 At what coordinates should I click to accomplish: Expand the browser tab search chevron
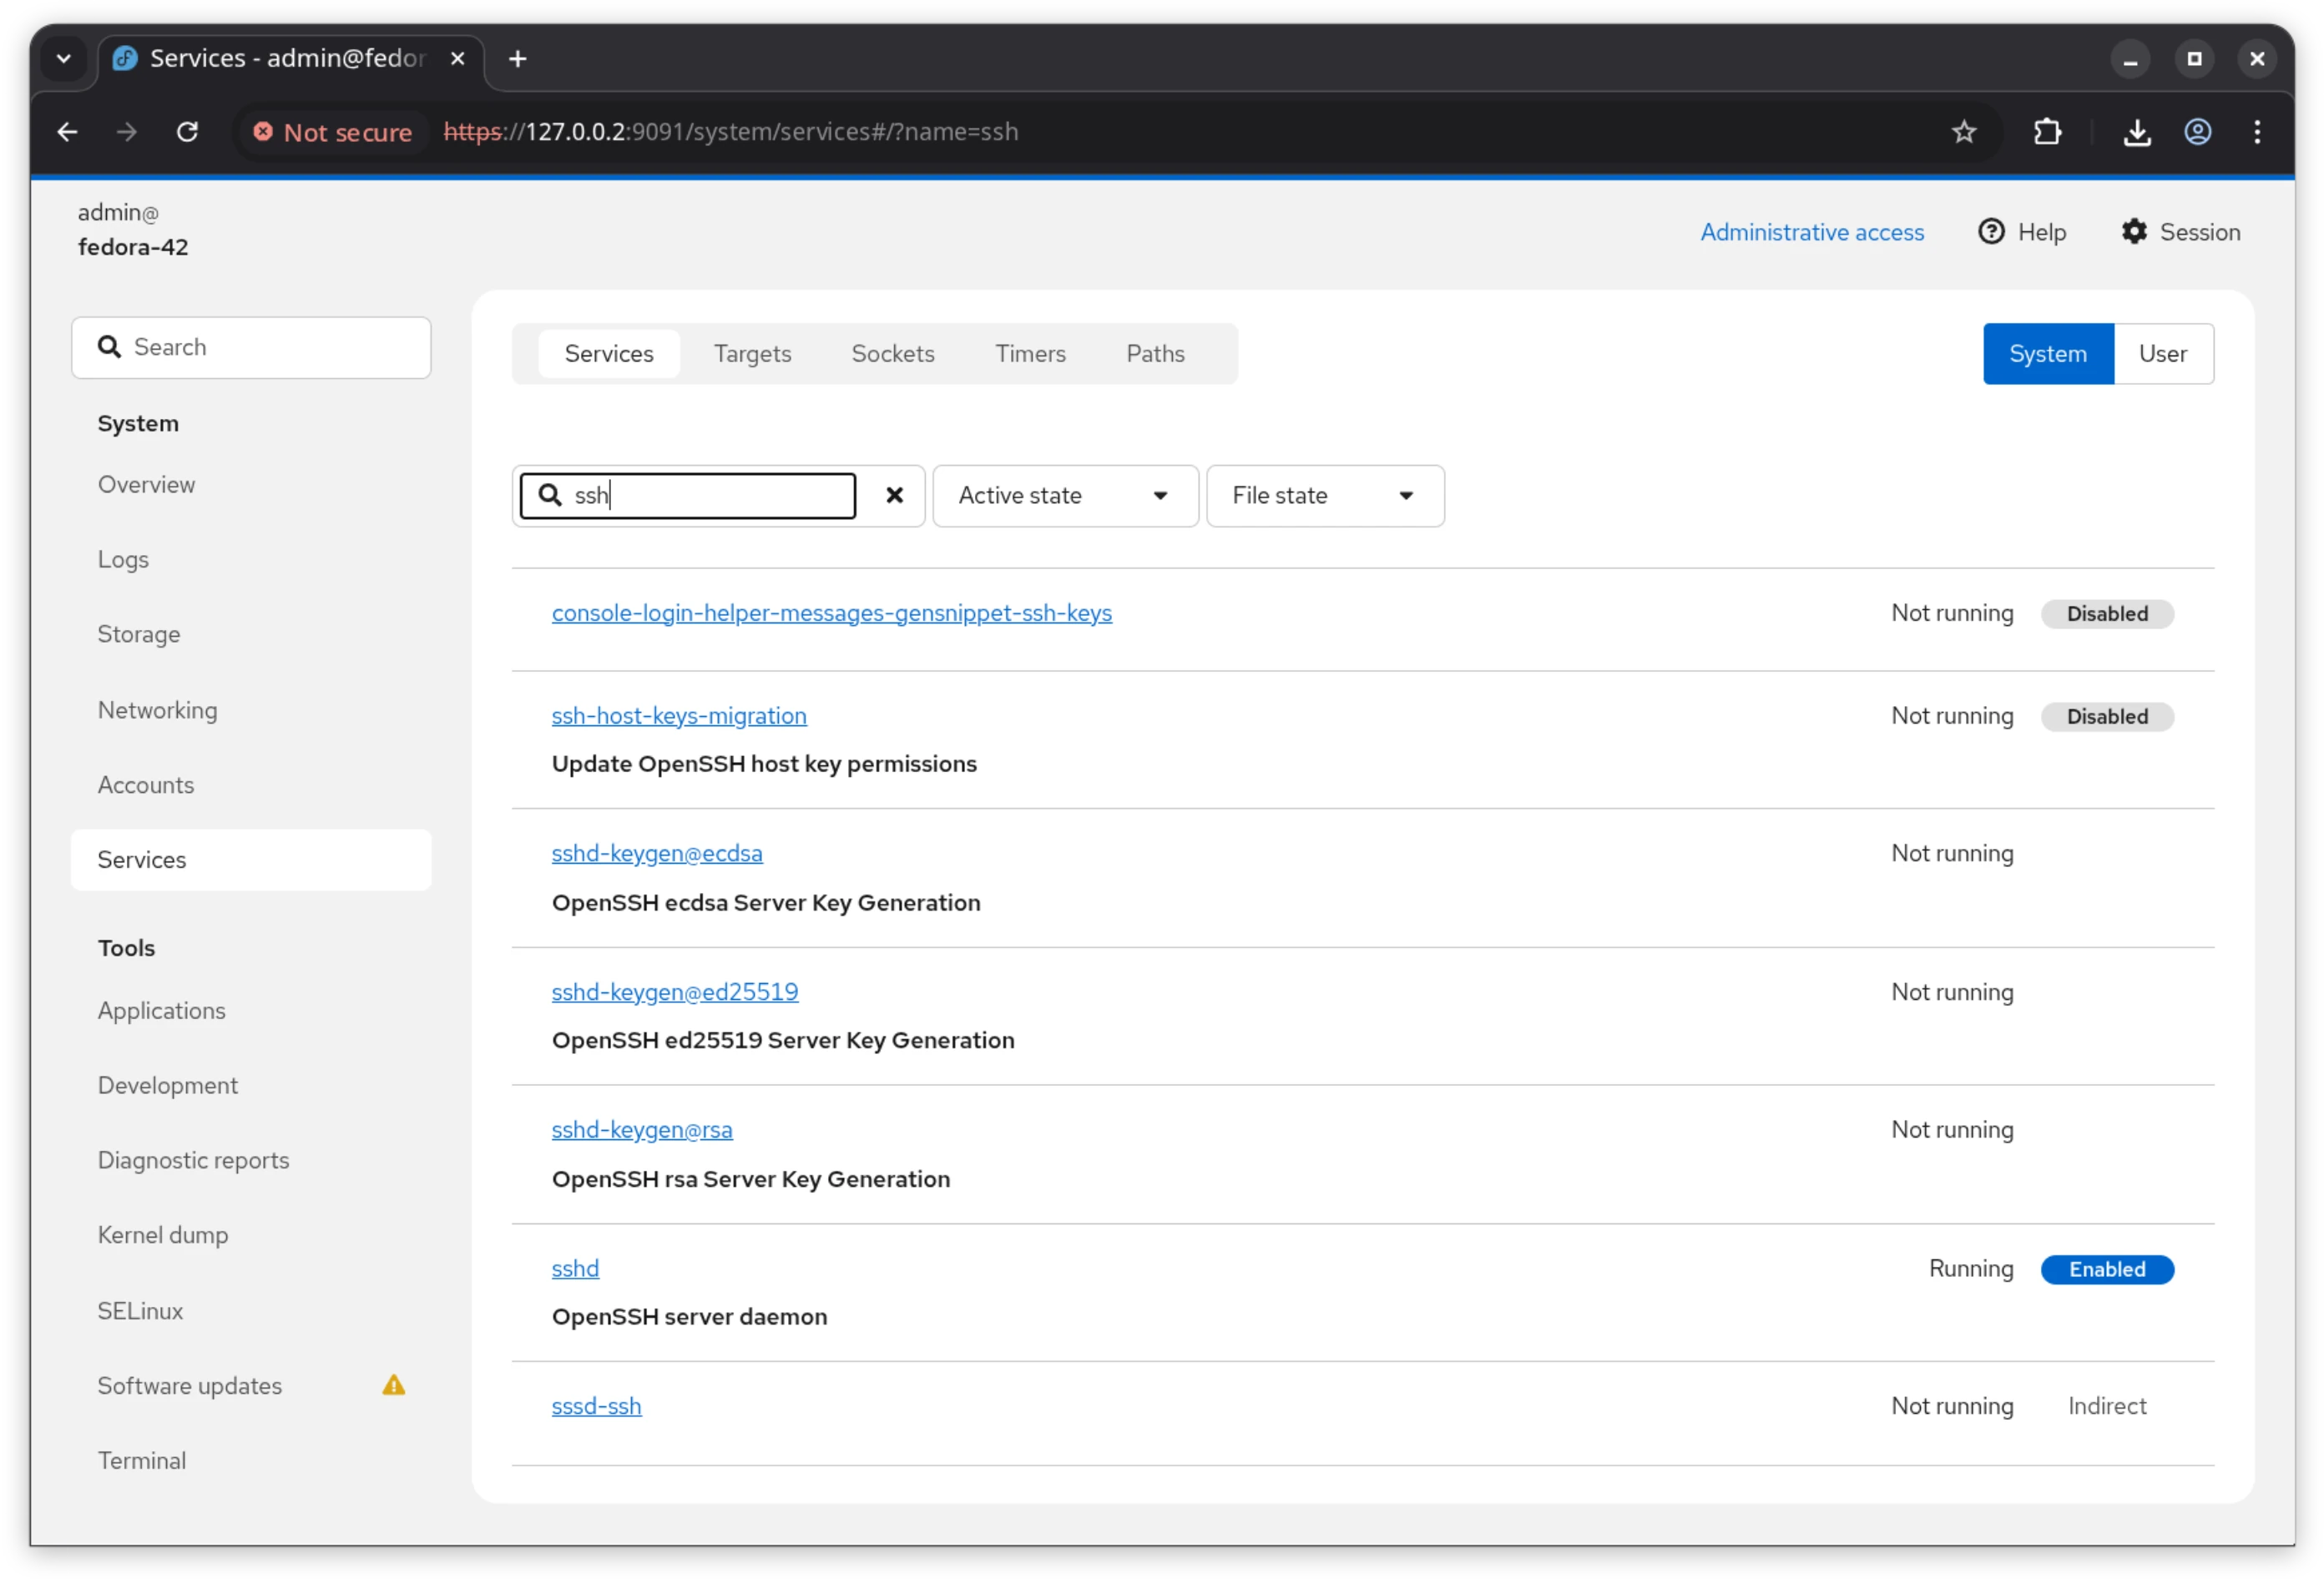(x=63, y=58)
